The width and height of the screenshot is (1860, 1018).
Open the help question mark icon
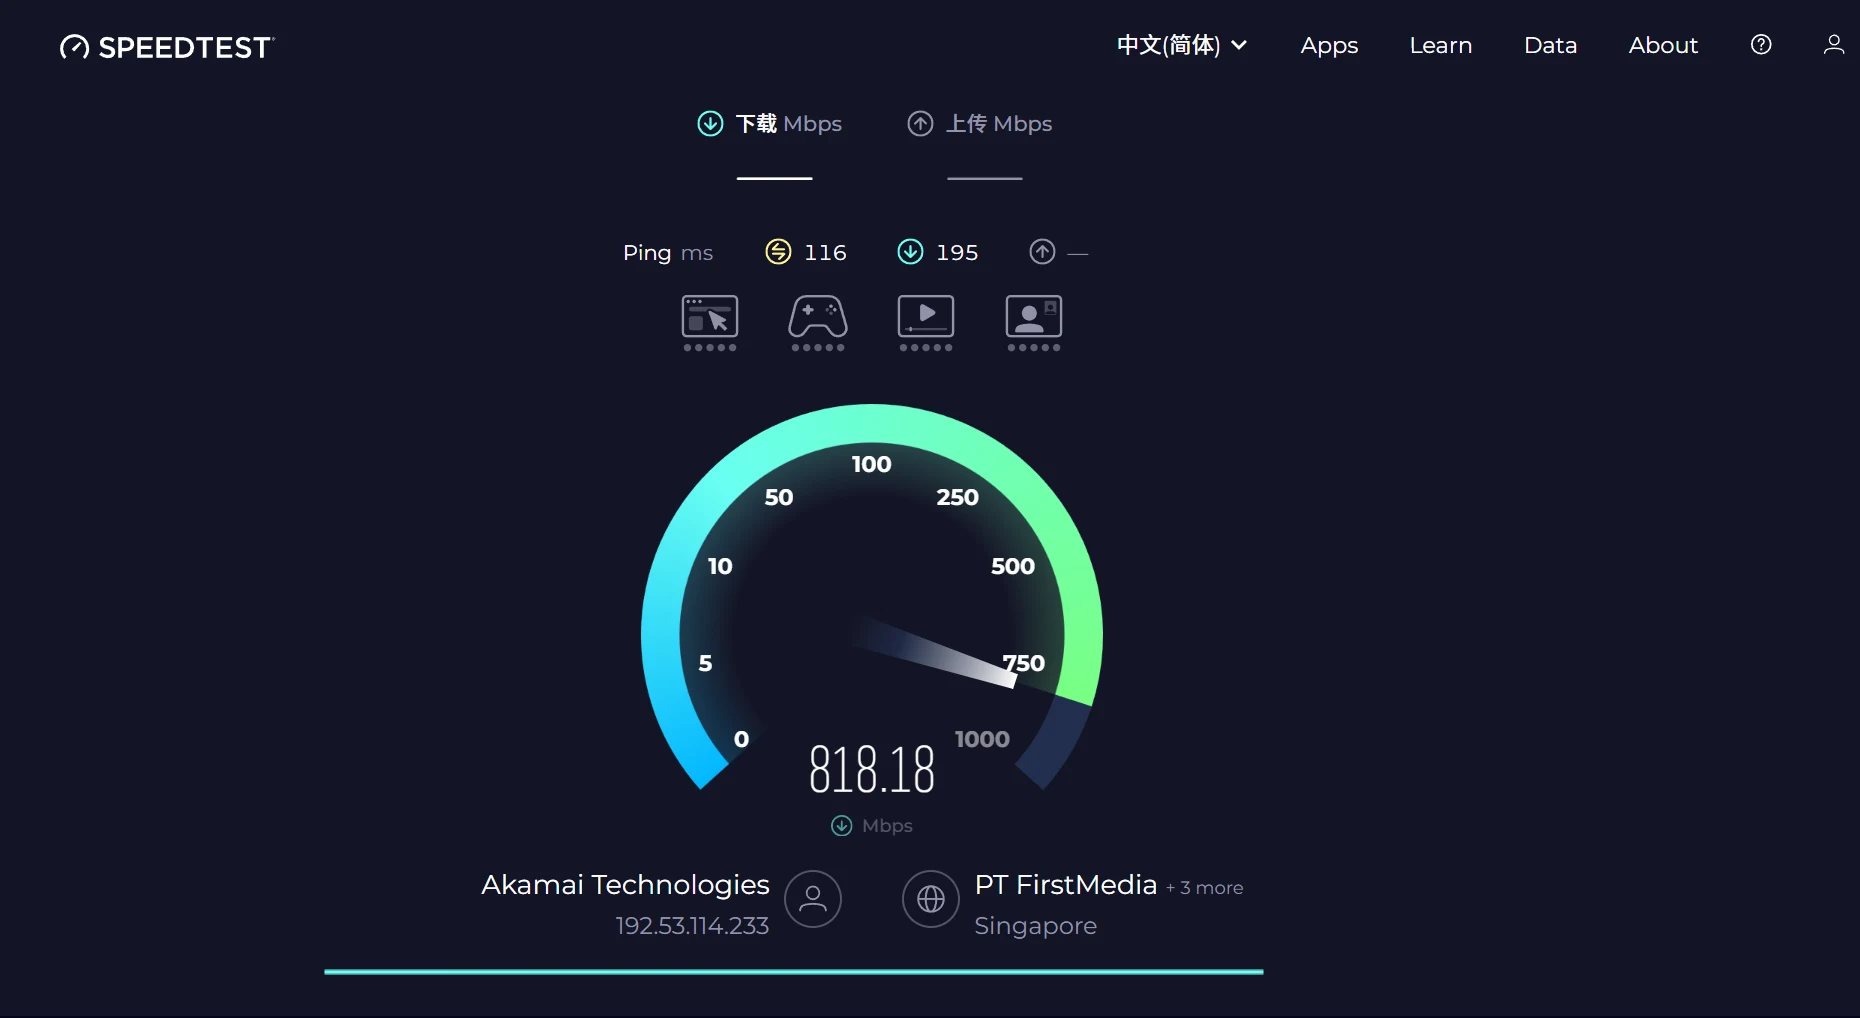[1761, 45]
